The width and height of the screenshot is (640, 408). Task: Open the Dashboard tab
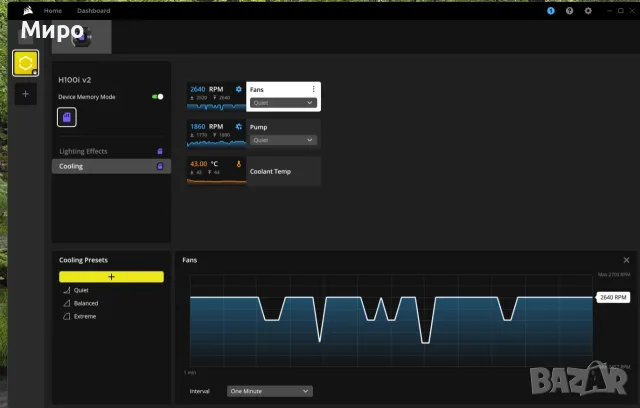pyautogui.click(x=93, y=11)
